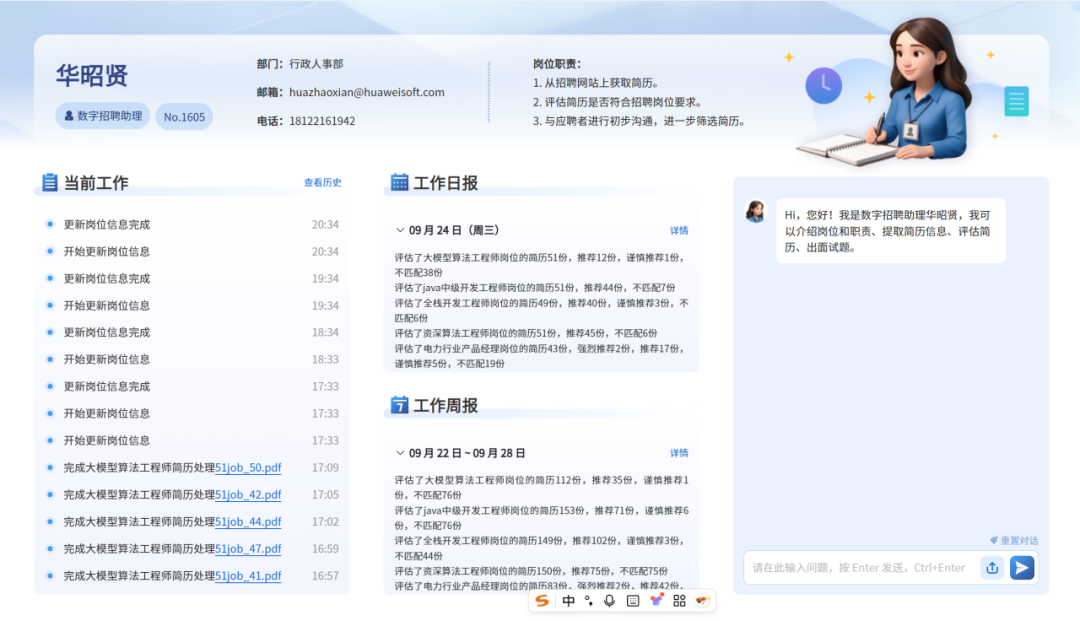Open file link 51job_44.pdf

pos(248,521)
